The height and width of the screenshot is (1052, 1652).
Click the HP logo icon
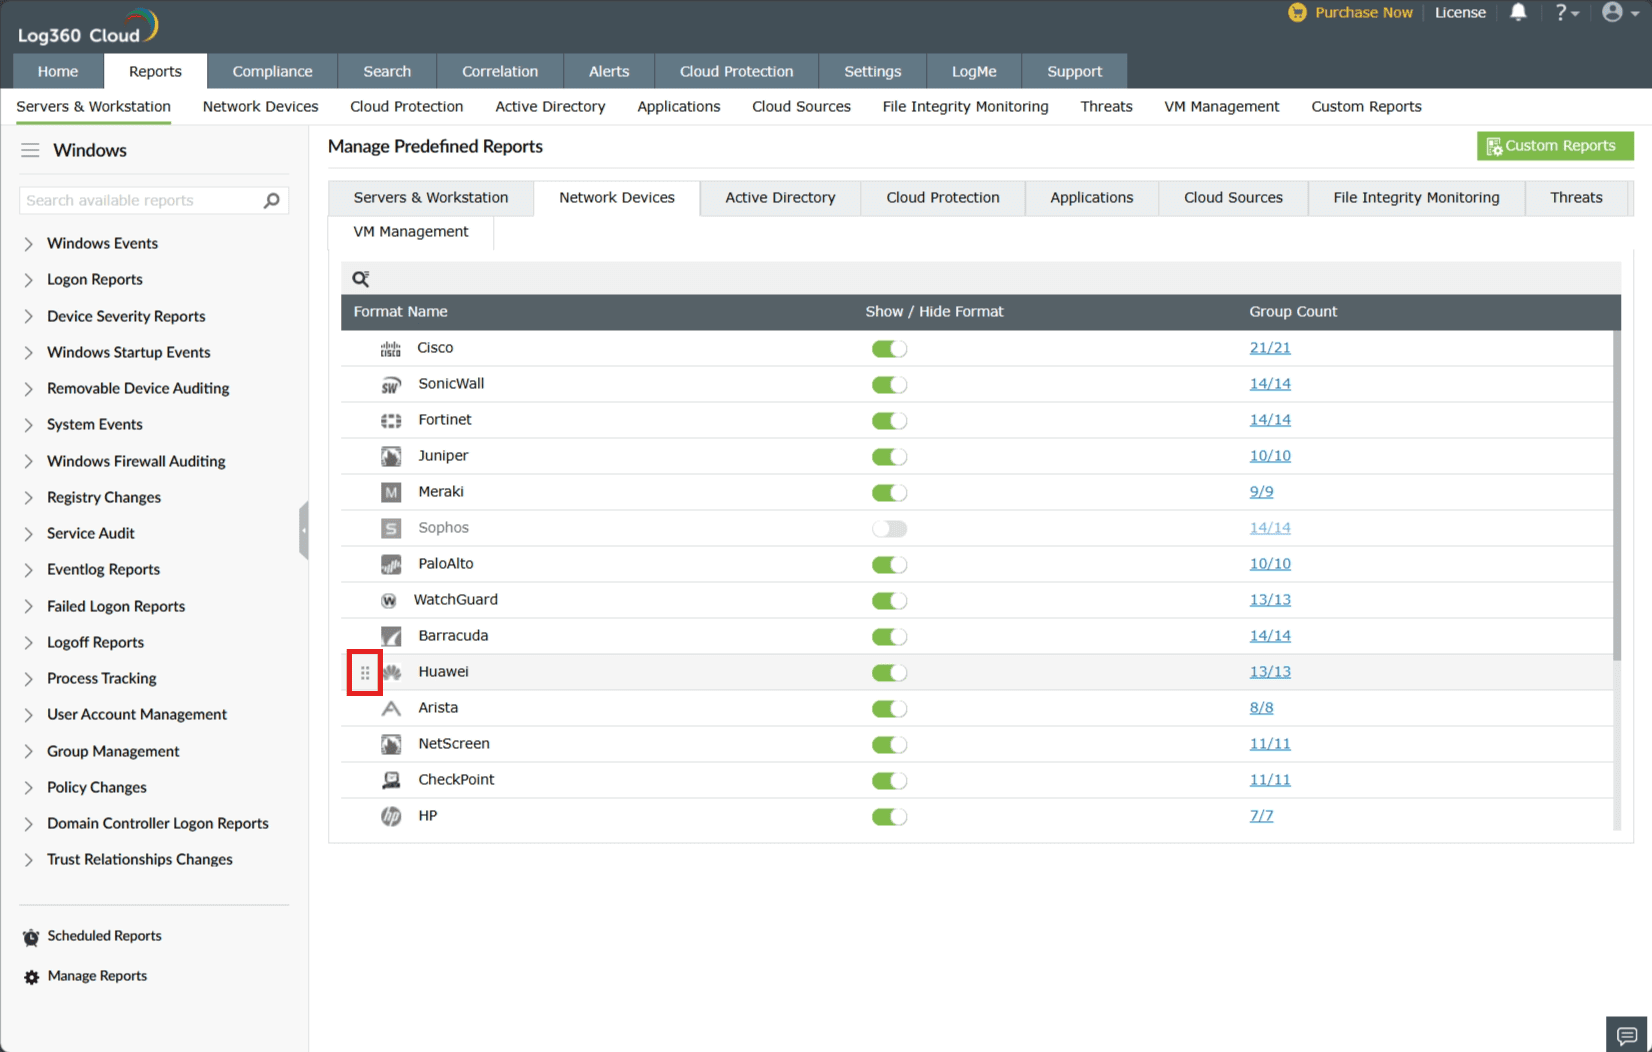[390, 815]
